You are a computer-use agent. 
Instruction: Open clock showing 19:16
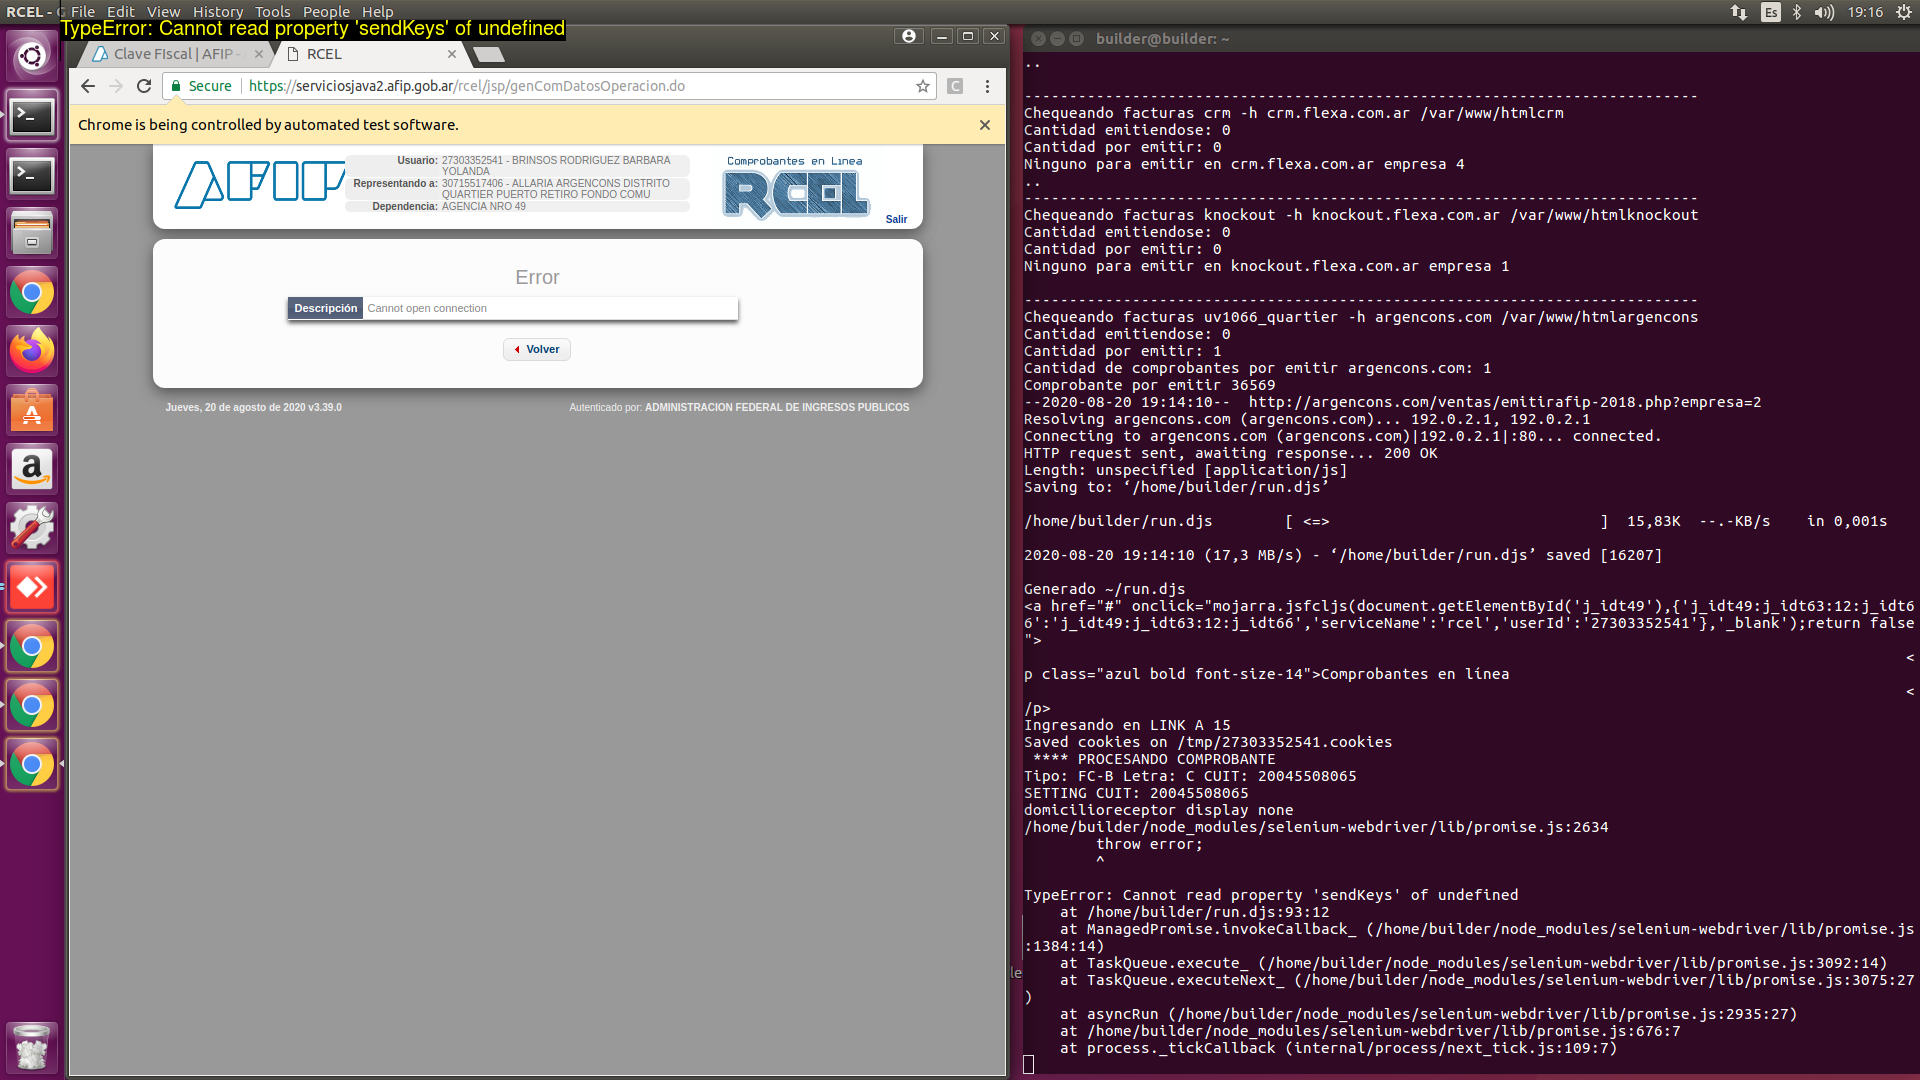[1865, 12]
